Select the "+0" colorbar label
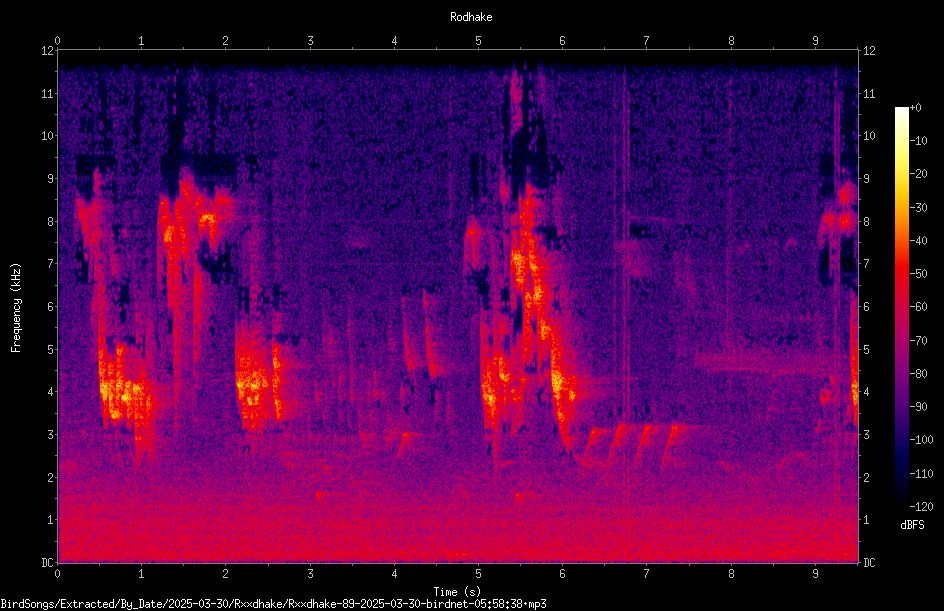944x611 pixels. click(x=916, y=108)
